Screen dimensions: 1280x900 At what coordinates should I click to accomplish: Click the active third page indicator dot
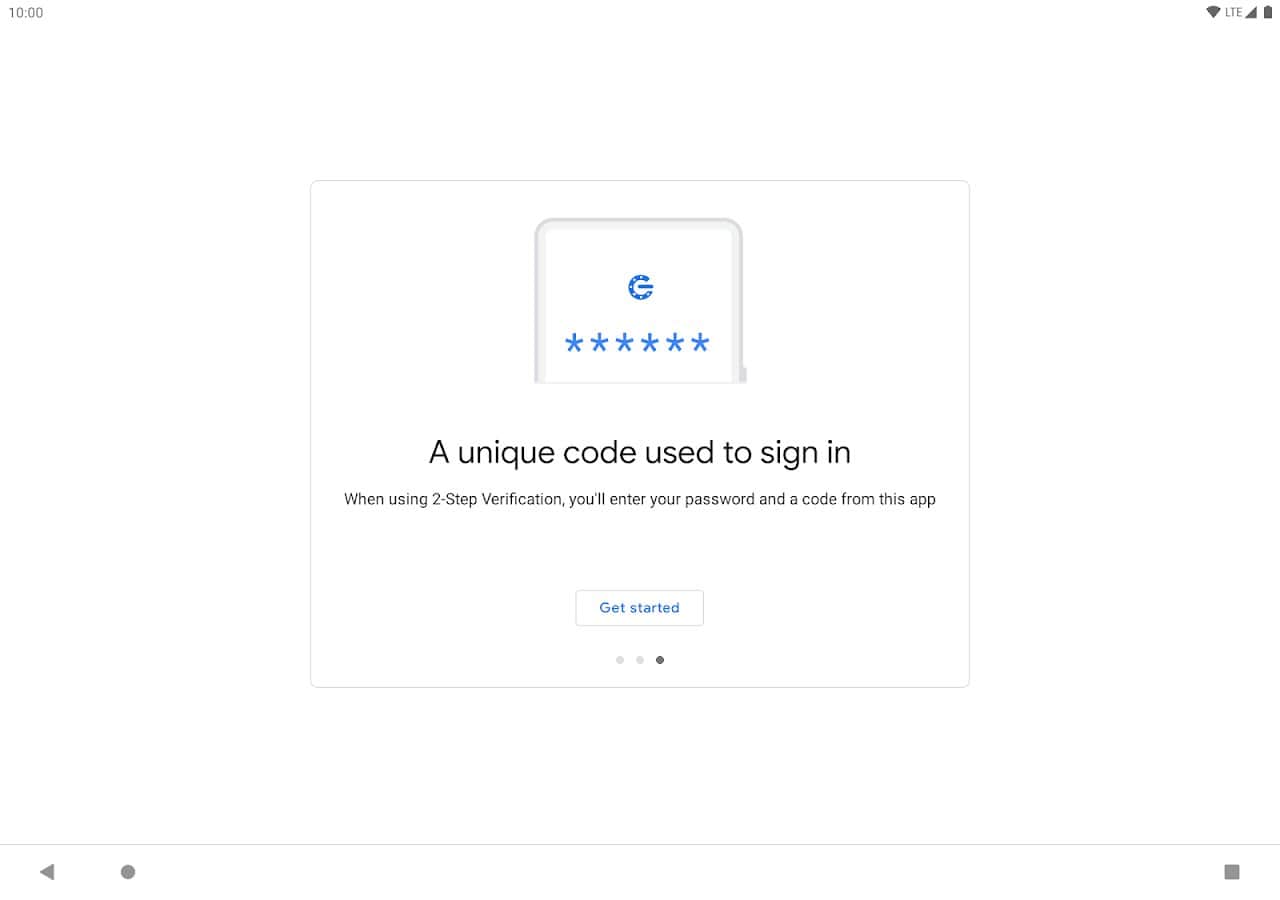tap(660, 660)
